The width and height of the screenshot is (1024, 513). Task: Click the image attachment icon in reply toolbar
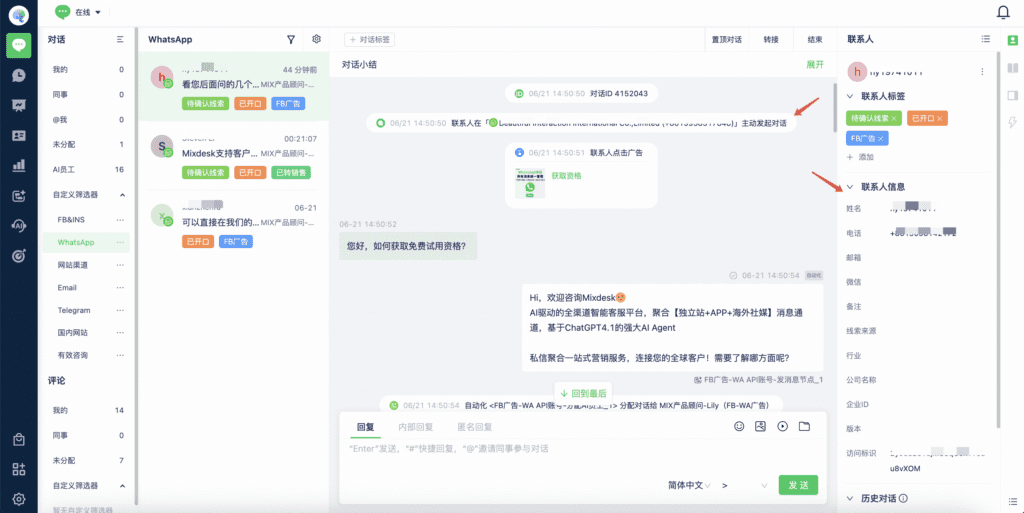[760, 426]
